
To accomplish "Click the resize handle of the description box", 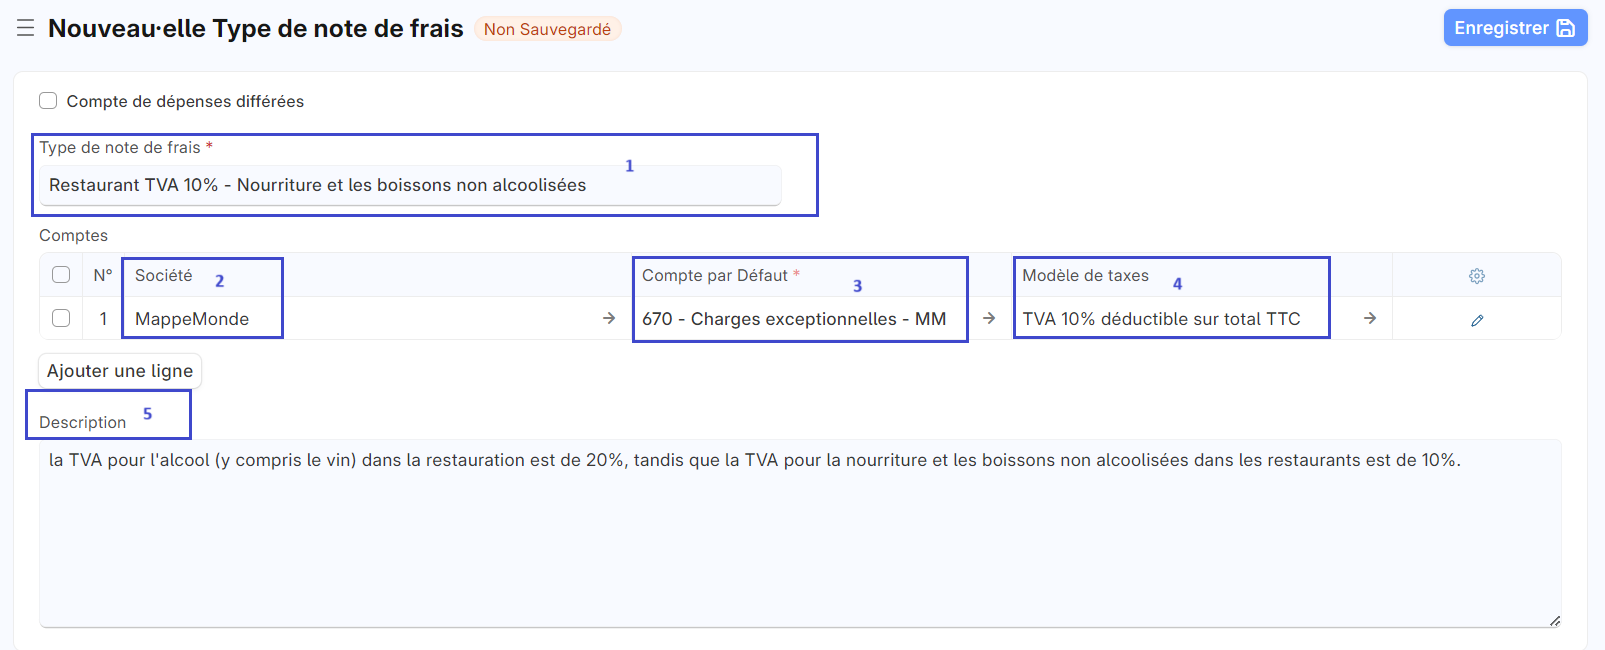I will click(x=1557, y=618).
